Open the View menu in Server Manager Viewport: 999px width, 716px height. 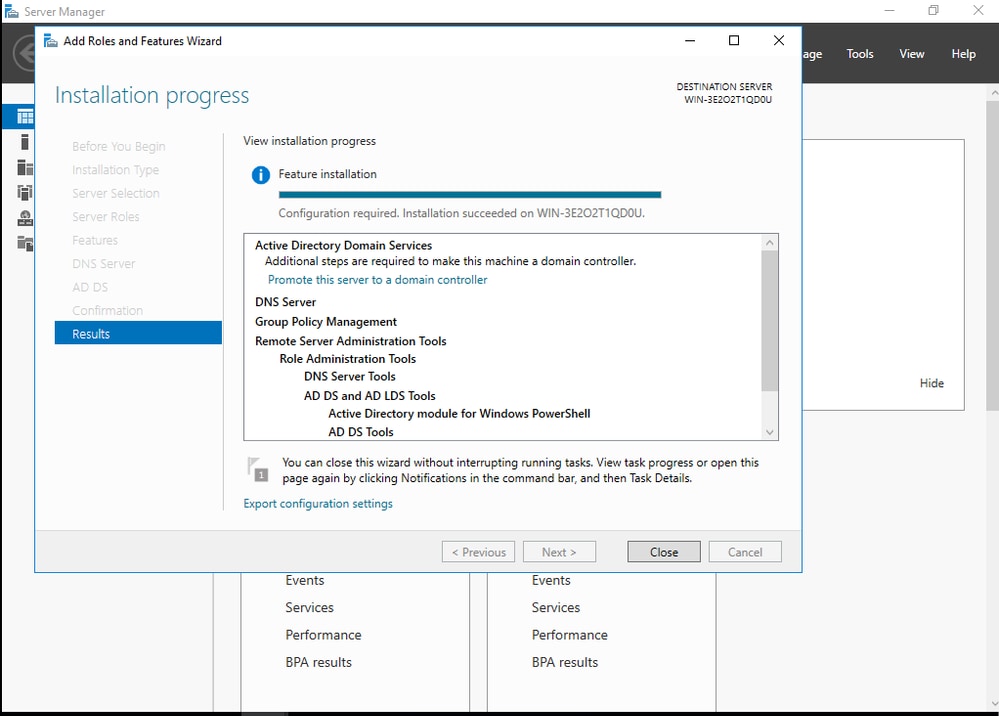click(912, 54)
